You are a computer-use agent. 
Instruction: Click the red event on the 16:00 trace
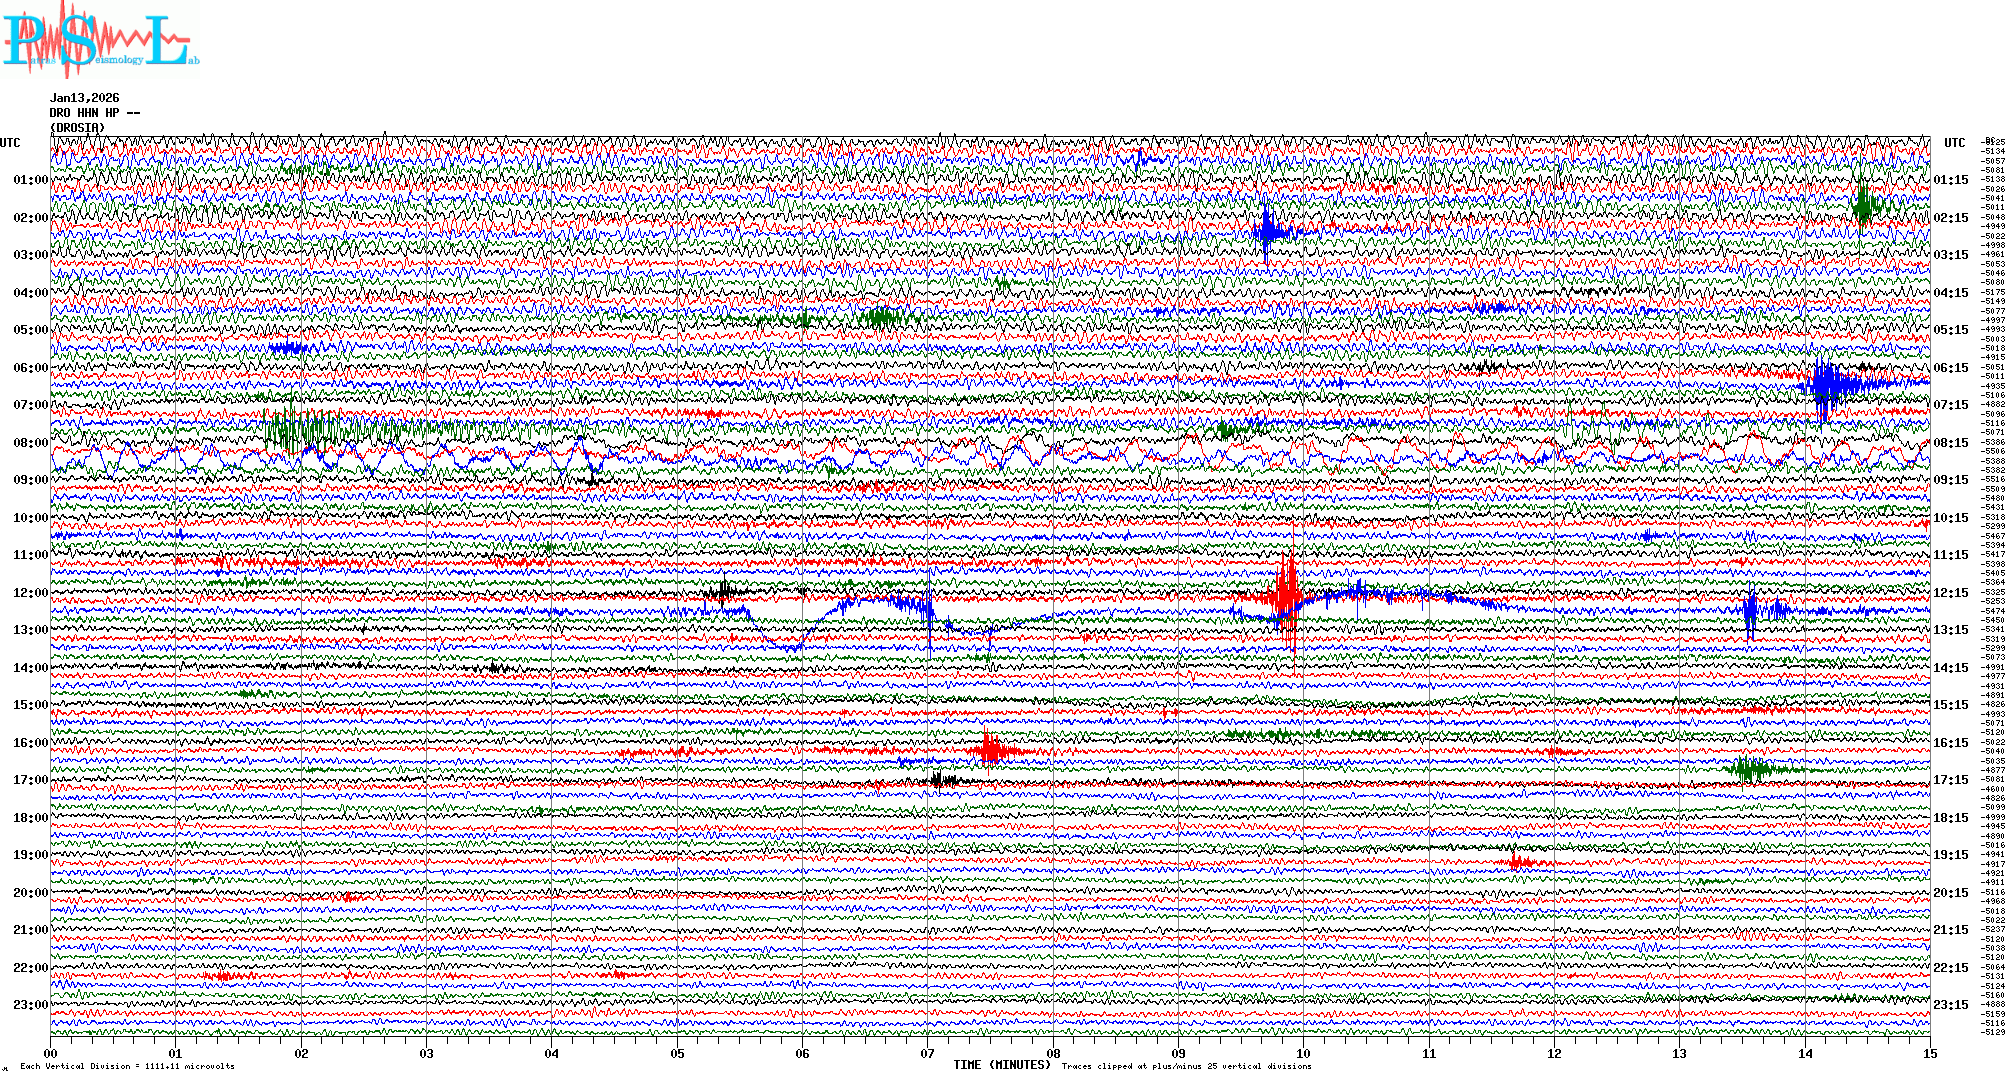[x=991, y=750]
